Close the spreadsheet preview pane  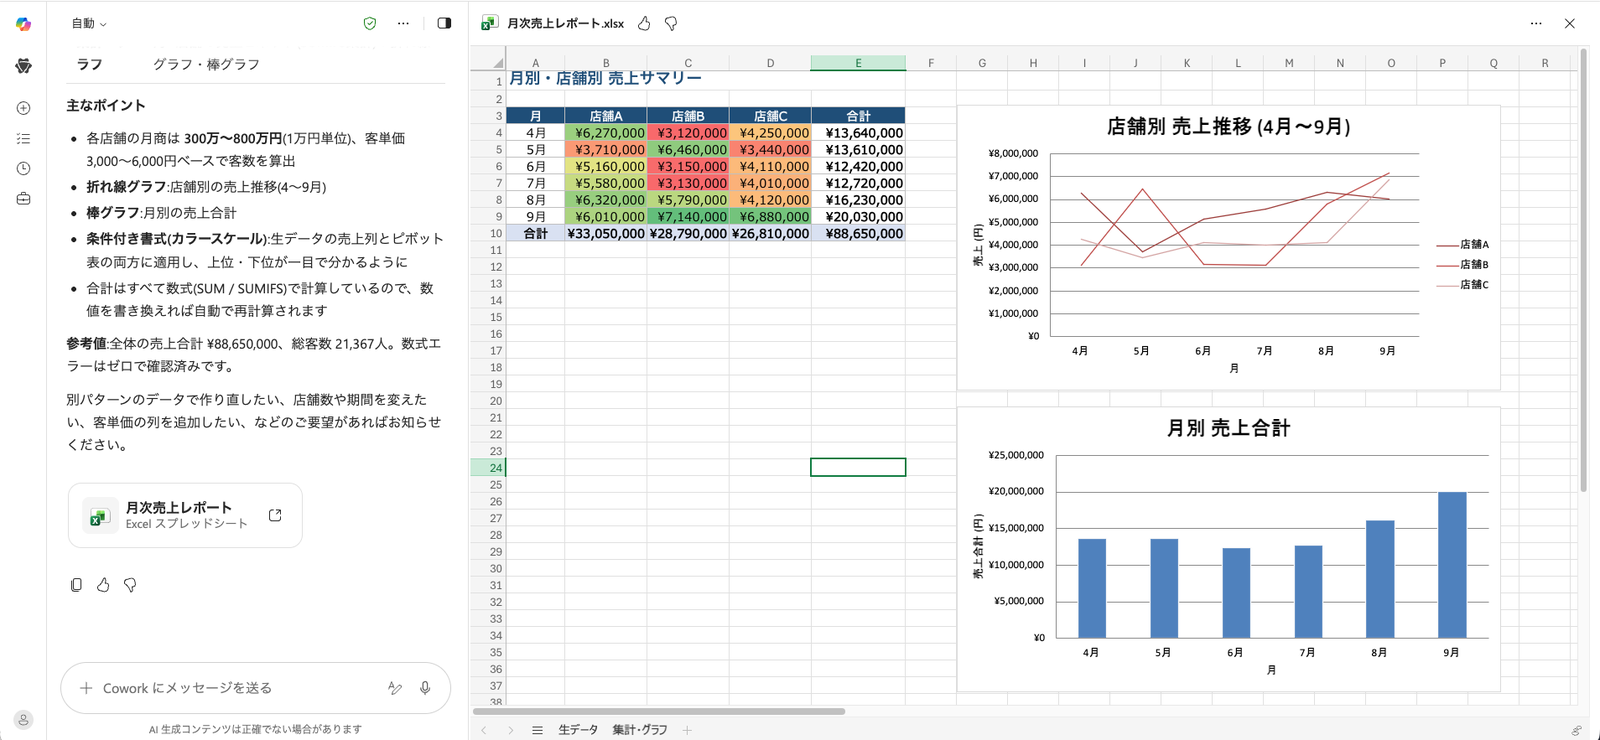click(x=1570, y=23)
